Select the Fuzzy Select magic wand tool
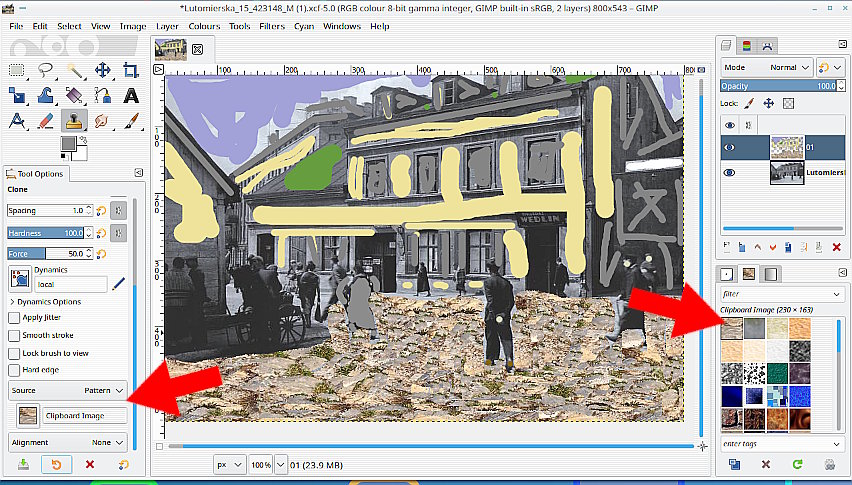Image resolution: width=852 pixels, height=485 pixels. (74, 70)
